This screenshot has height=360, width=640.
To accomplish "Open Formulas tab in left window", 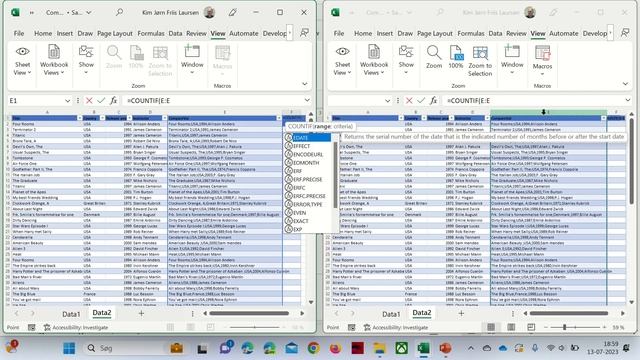I will [x=151, y=33].
